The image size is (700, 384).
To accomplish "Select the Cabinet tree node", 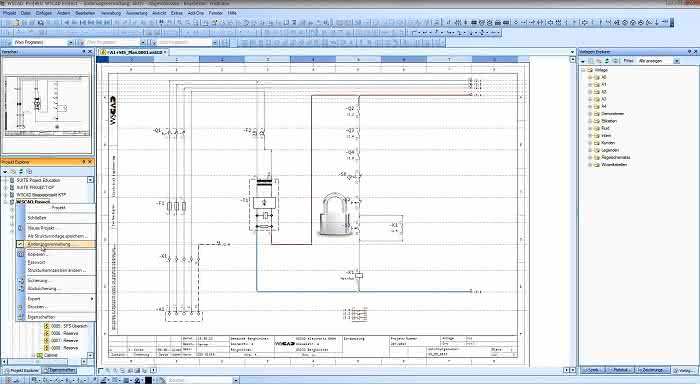I will tap(50, 355).
